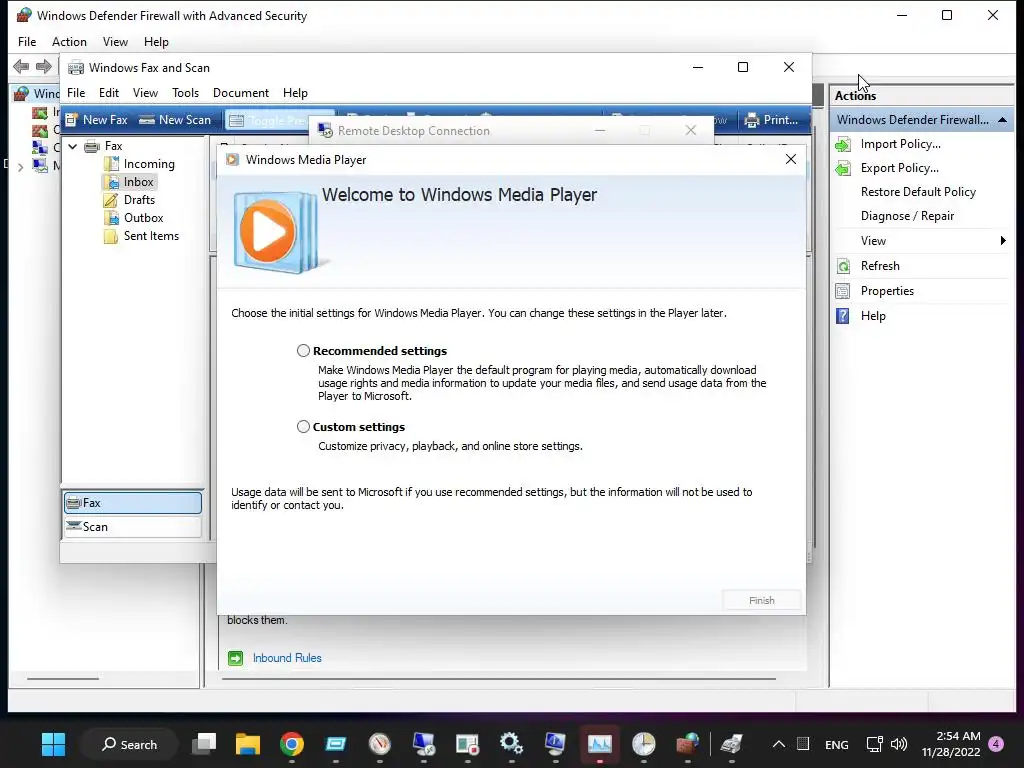The image size is (1024, 768).
Task: Show hidden icons in the system tray
Action: tap(778, 744)
